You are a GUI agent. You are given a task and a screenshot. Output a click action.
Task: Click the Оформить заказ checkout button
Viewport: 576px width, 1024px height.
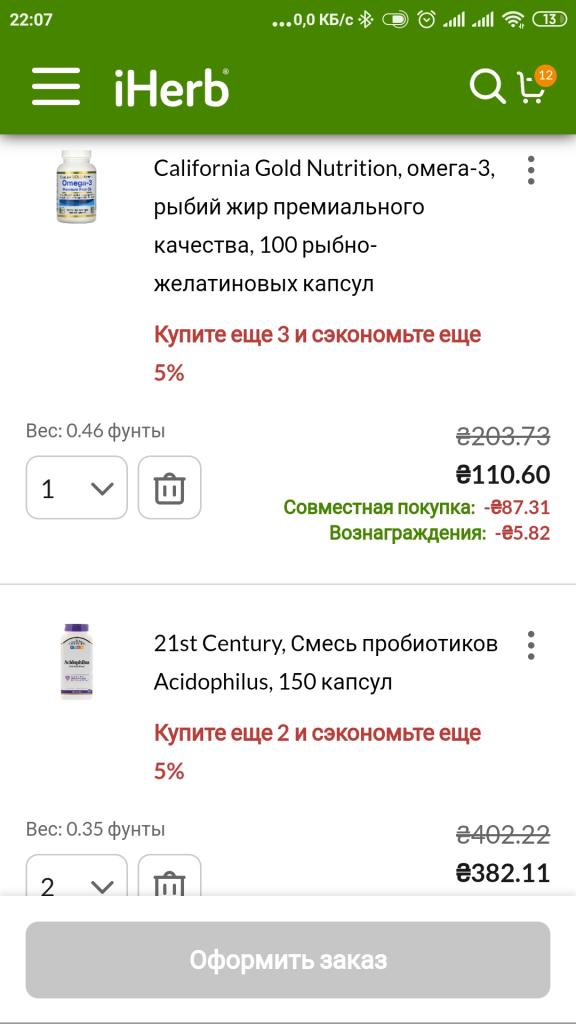tap(288, 960)
